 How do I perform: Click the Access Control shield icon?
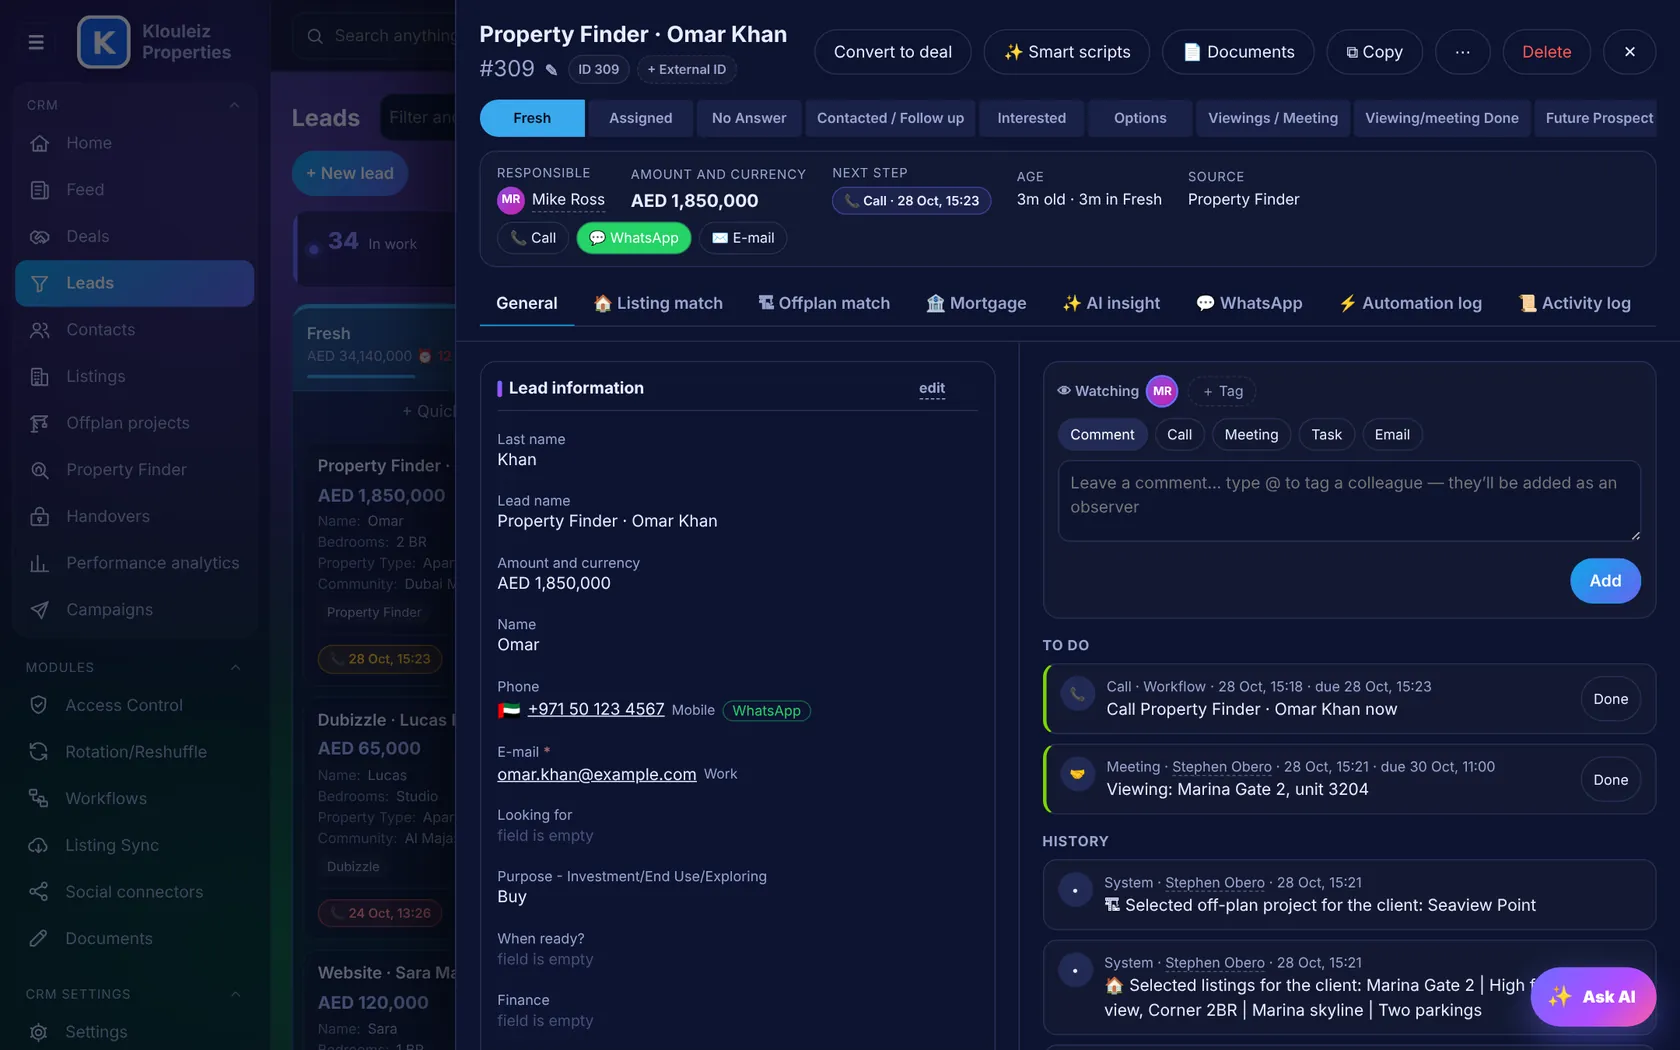click(39, 705)
